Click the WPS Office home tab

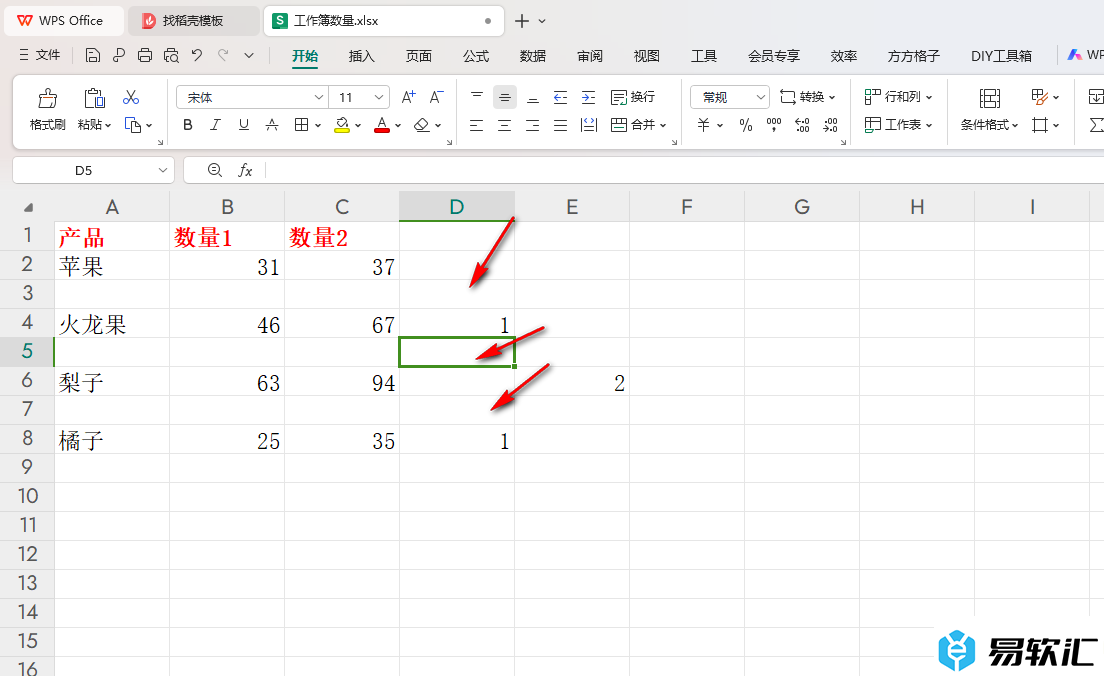(x=63, y=21)
